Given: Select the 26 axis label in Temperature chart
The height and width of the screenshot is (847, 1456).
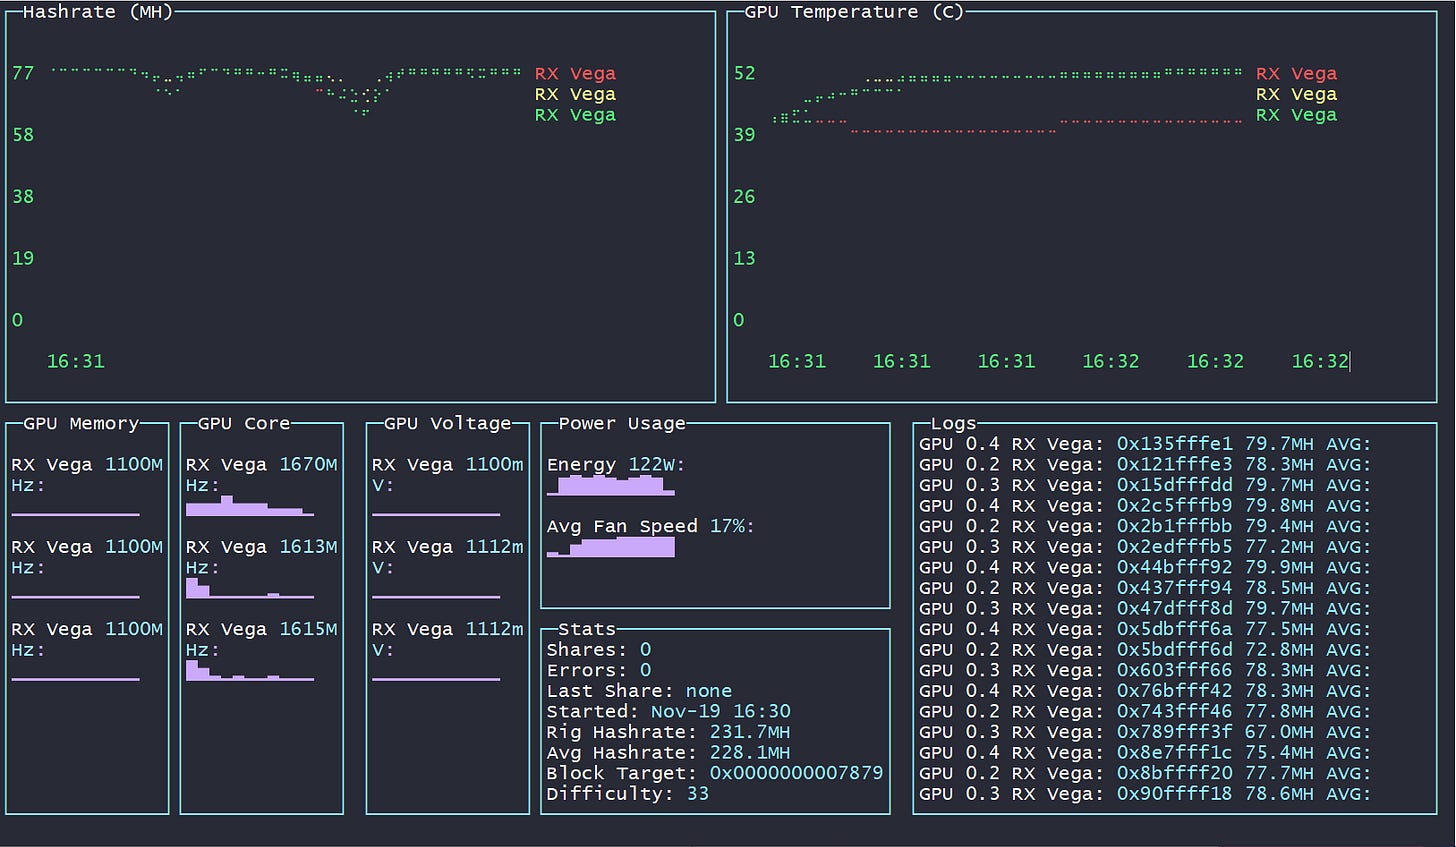Looking at the screenshot, I should (x=744, y=197).
